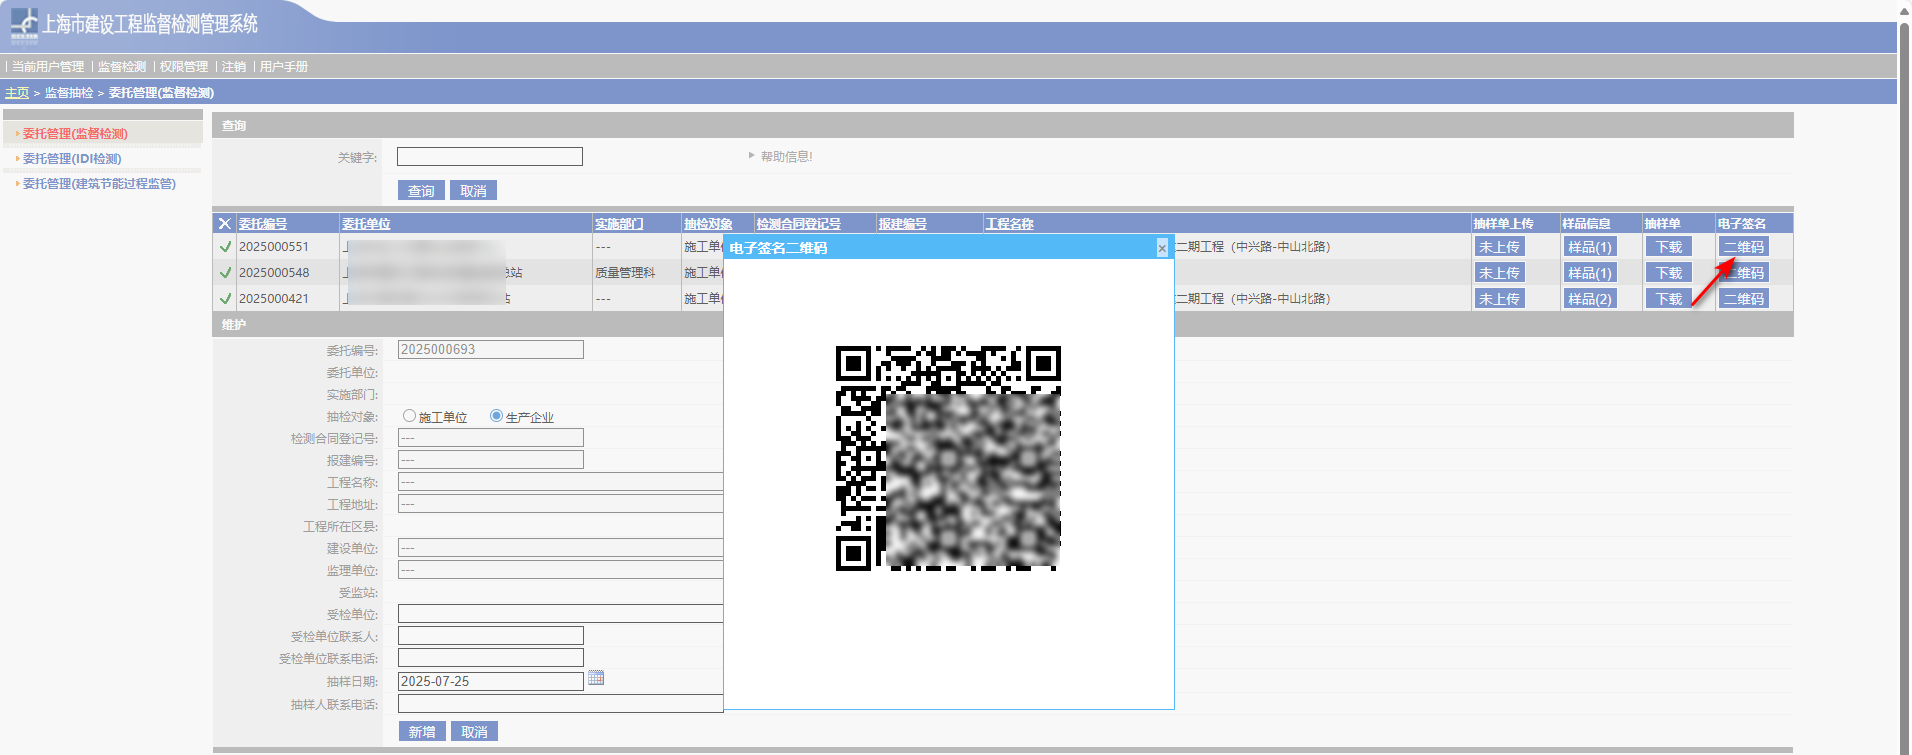Screen dimensions: 1912x755
Task: Close the 电子签名二维码 popup
Action: [1161, 248]
